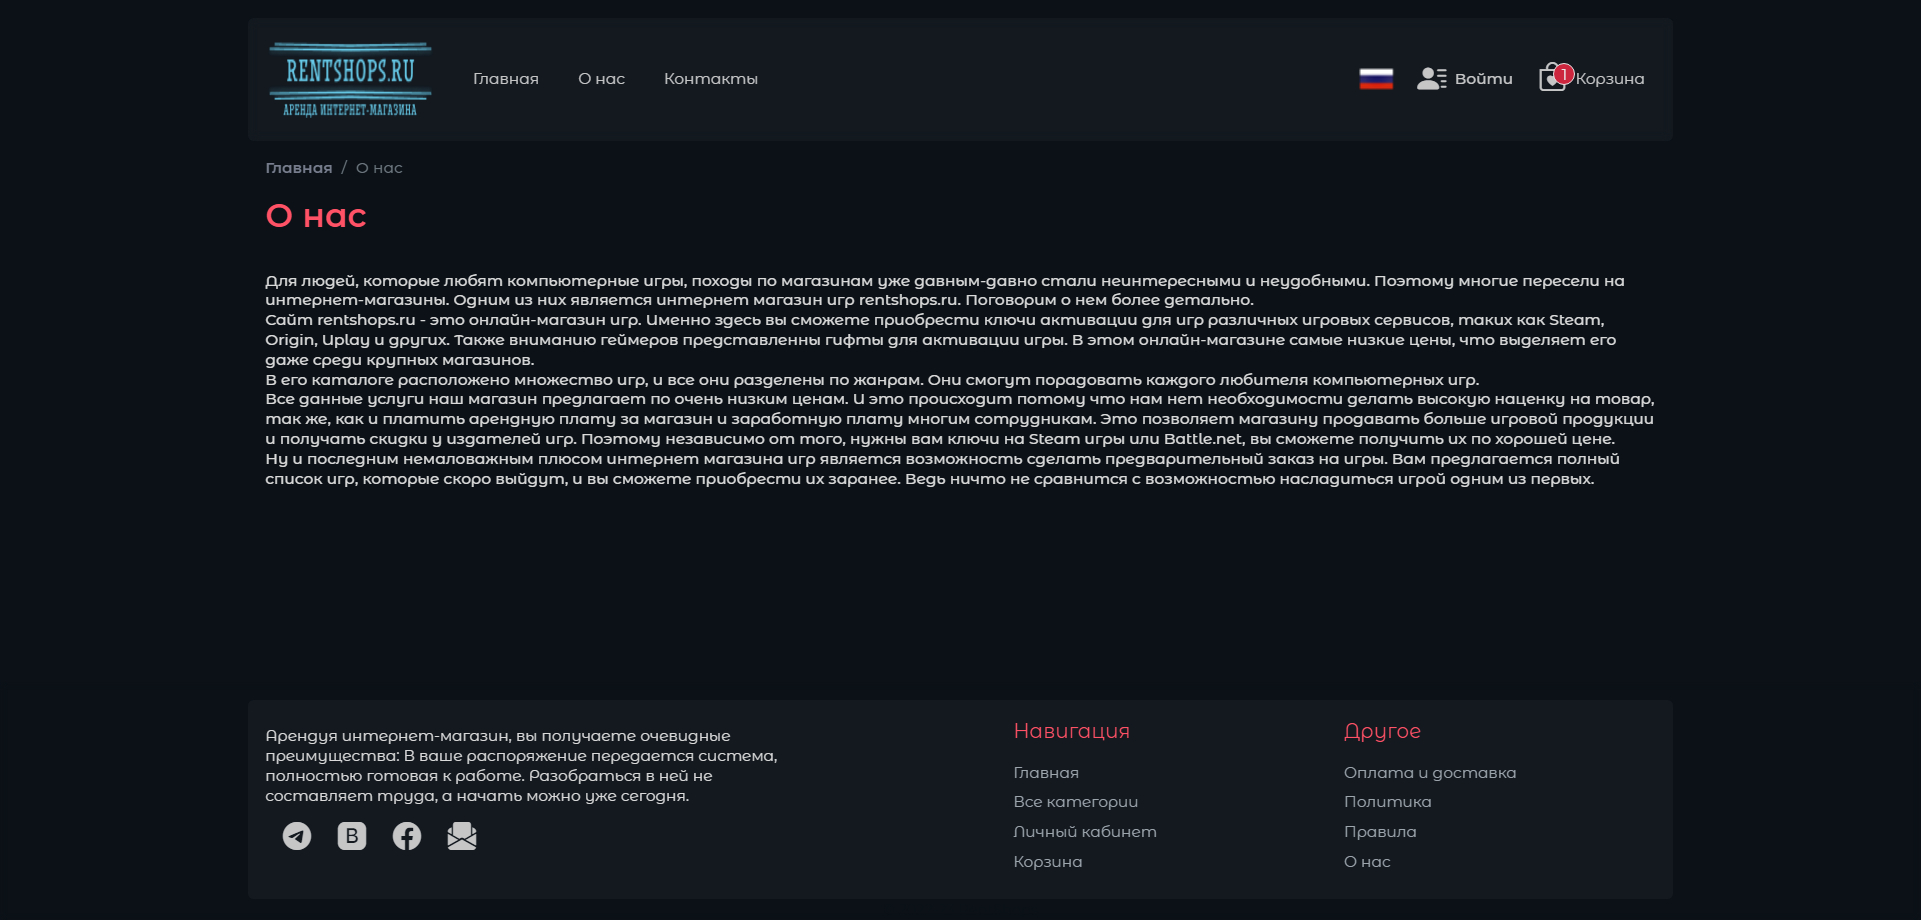Open the Telegram social icon in footer
This screenshot has height=920, width=1921.
(x=297, y=836)
